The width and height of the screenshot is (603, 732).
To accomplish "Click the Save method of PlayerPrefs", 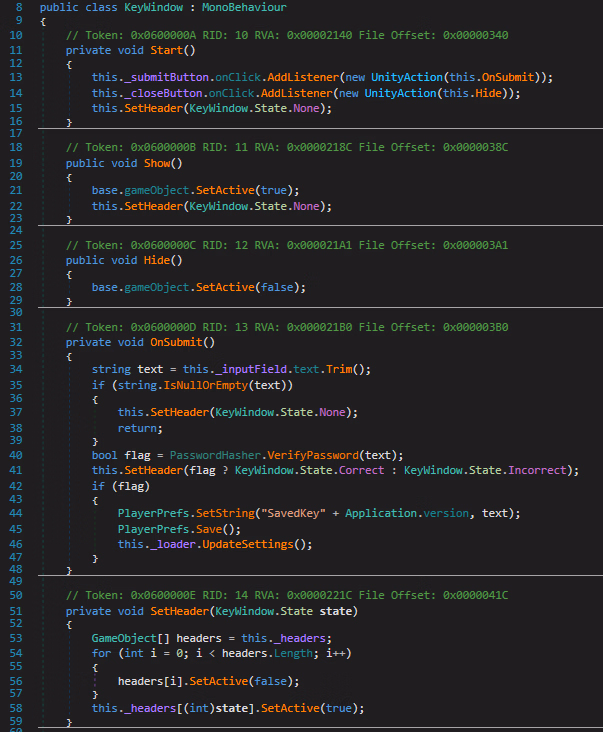I will (x=209, y=529).
